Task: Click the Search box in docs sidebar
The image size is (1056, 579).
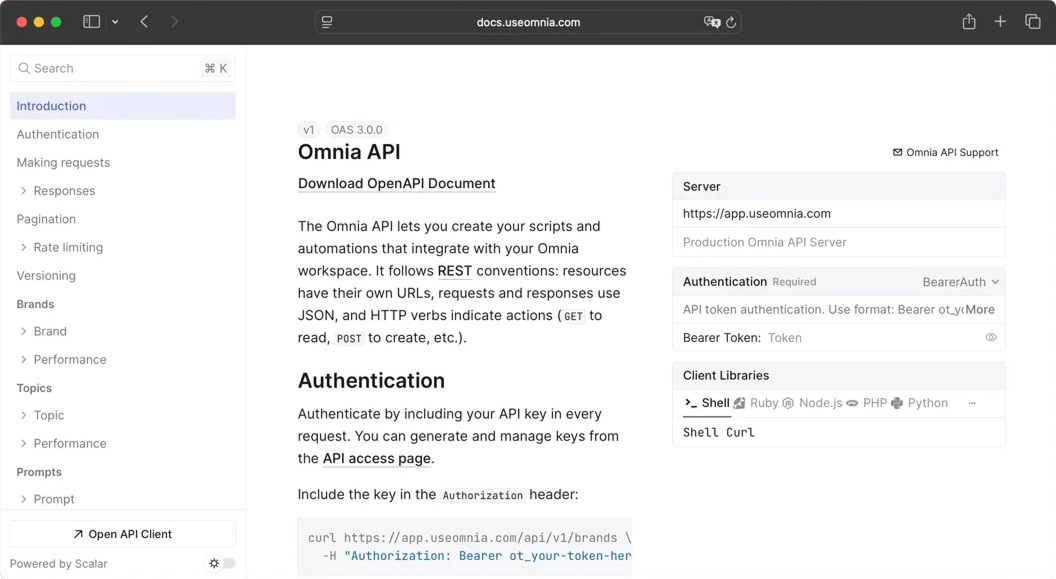Action: point(123,68)
